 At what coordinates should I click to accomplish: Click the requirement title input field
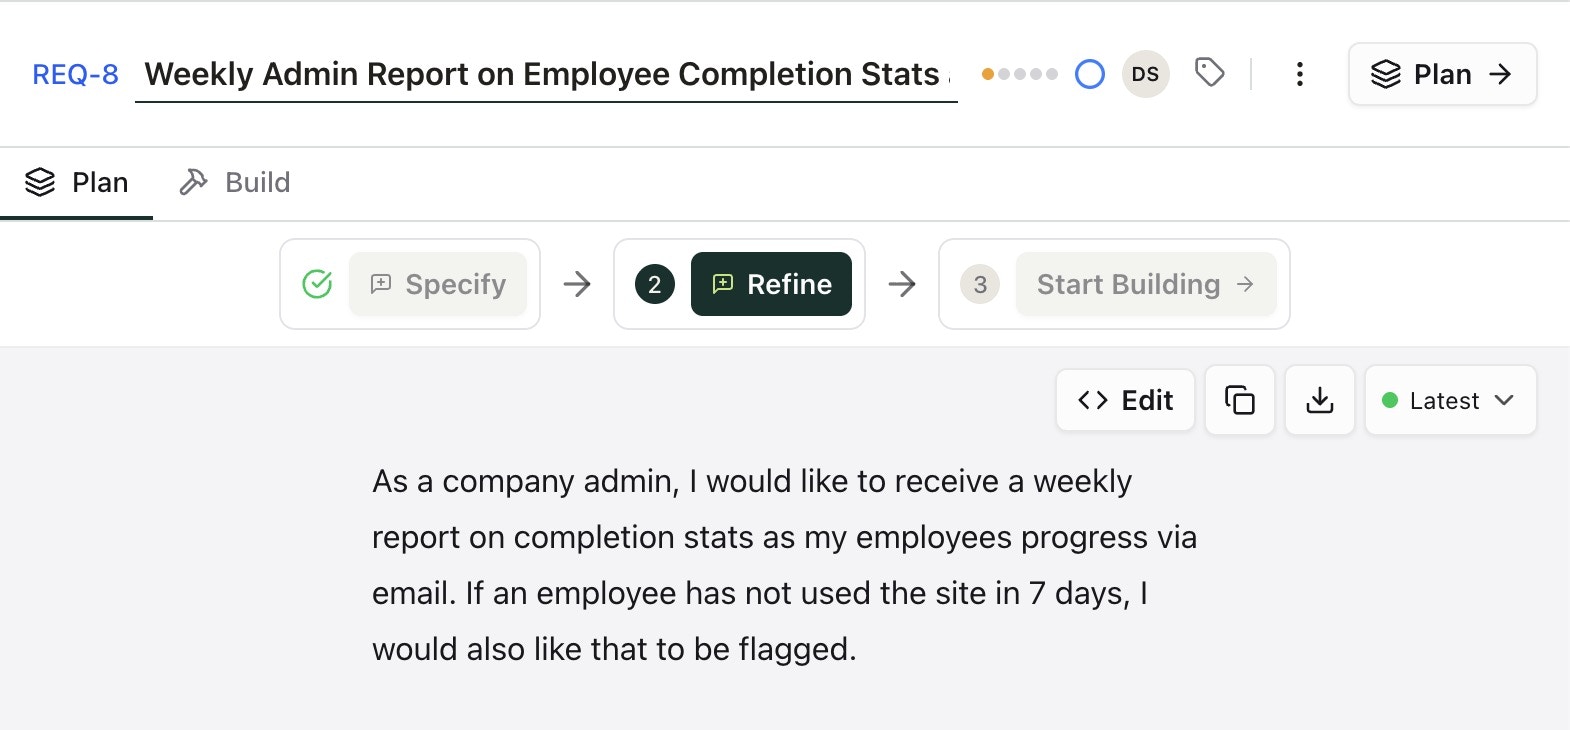[545, 74]
